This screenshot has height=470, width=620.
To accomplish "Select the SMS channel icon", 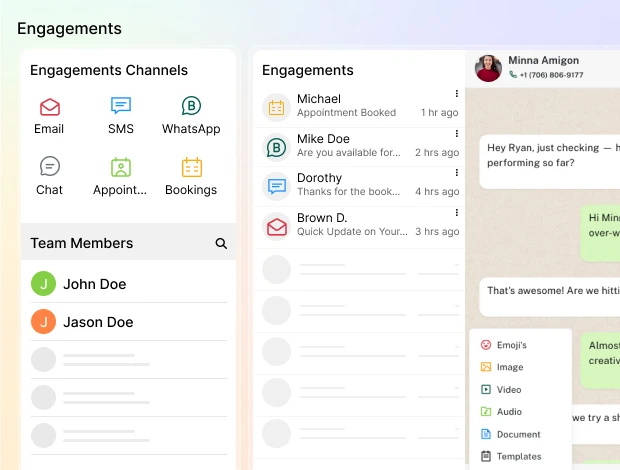I will (121, 106).
